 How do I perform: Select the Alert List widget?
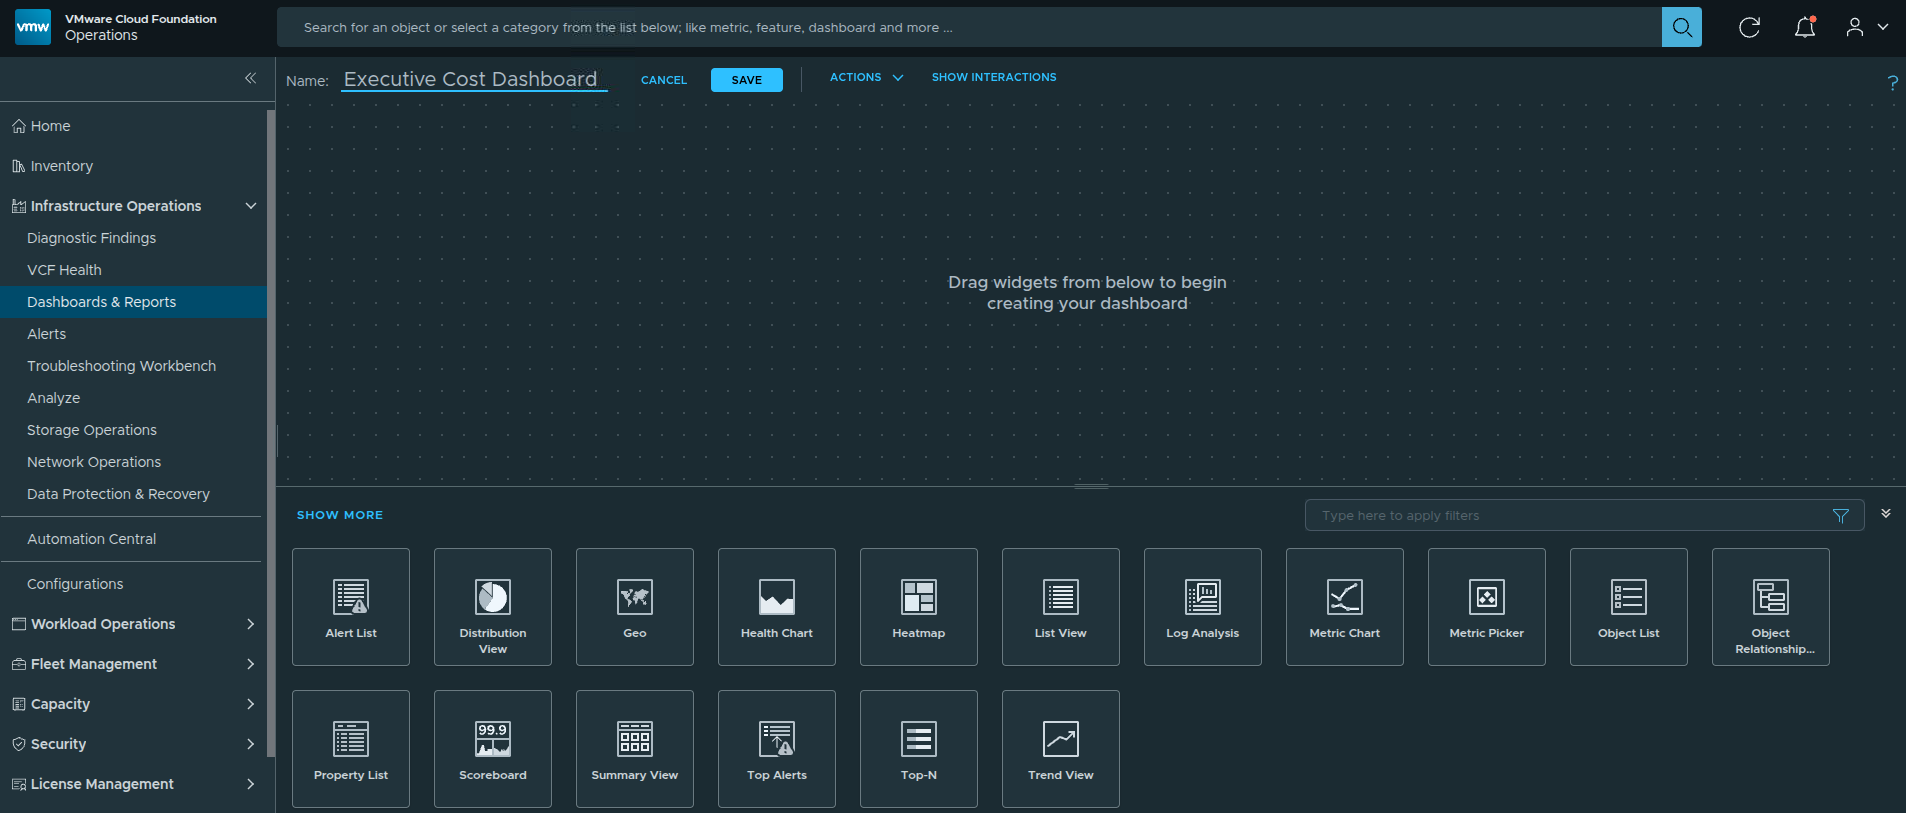tap(351, 607)
